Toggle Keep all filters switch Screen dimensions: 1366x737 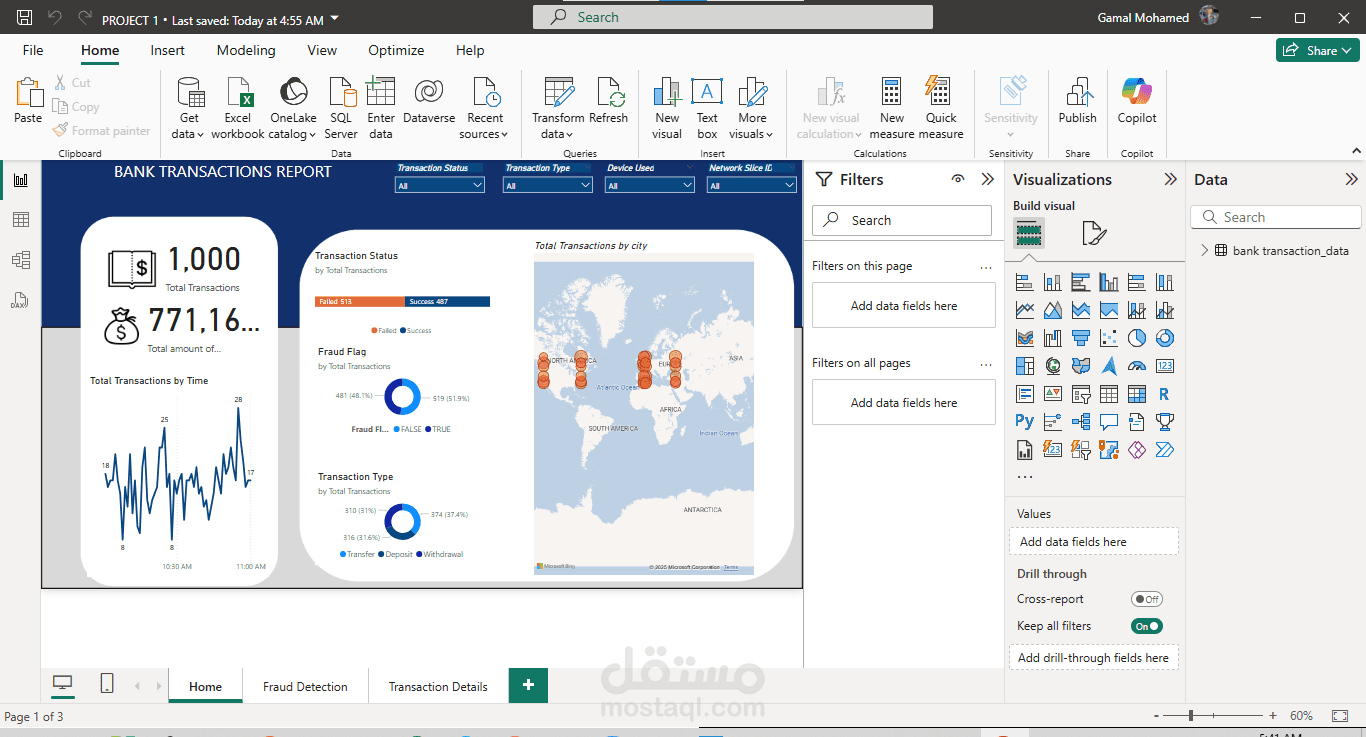pos(1146,626)
